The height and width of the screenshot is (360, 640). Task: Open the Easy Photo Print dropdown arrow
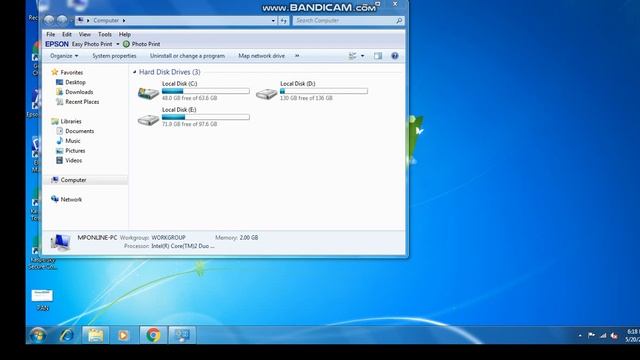(118, 44)
